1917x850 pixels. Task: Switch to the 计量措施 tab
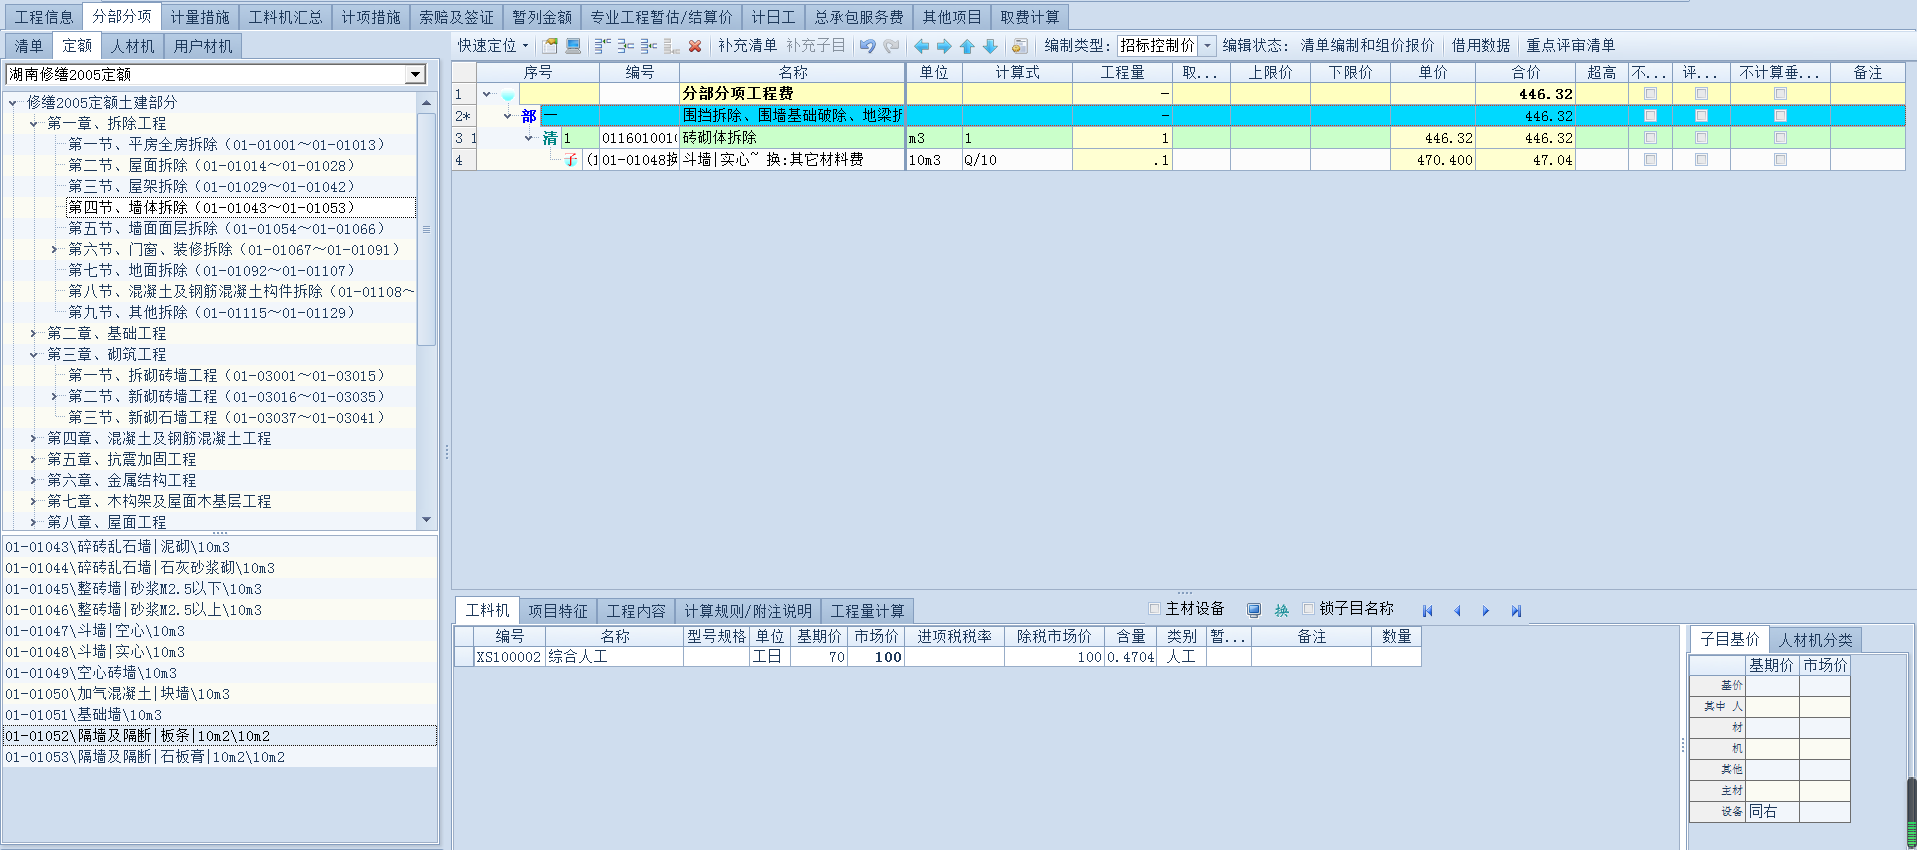pos(199,17)
